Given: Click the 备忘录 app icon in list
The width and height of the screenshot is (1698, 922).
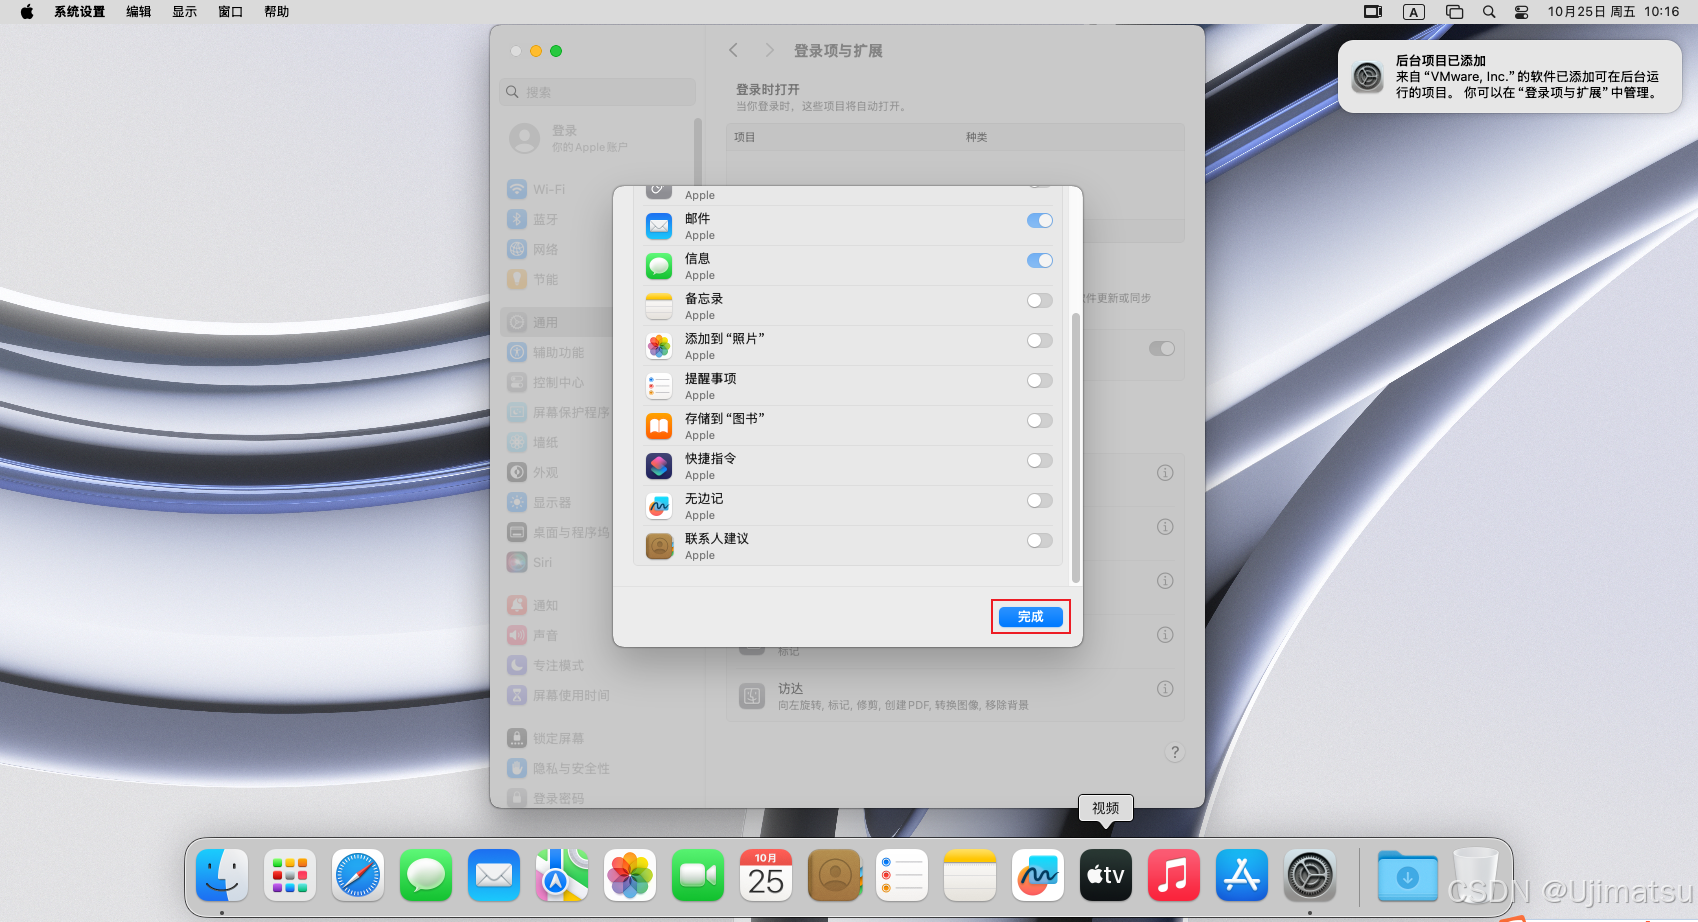Looking at the screenshot, I should (x=659, y=306).
